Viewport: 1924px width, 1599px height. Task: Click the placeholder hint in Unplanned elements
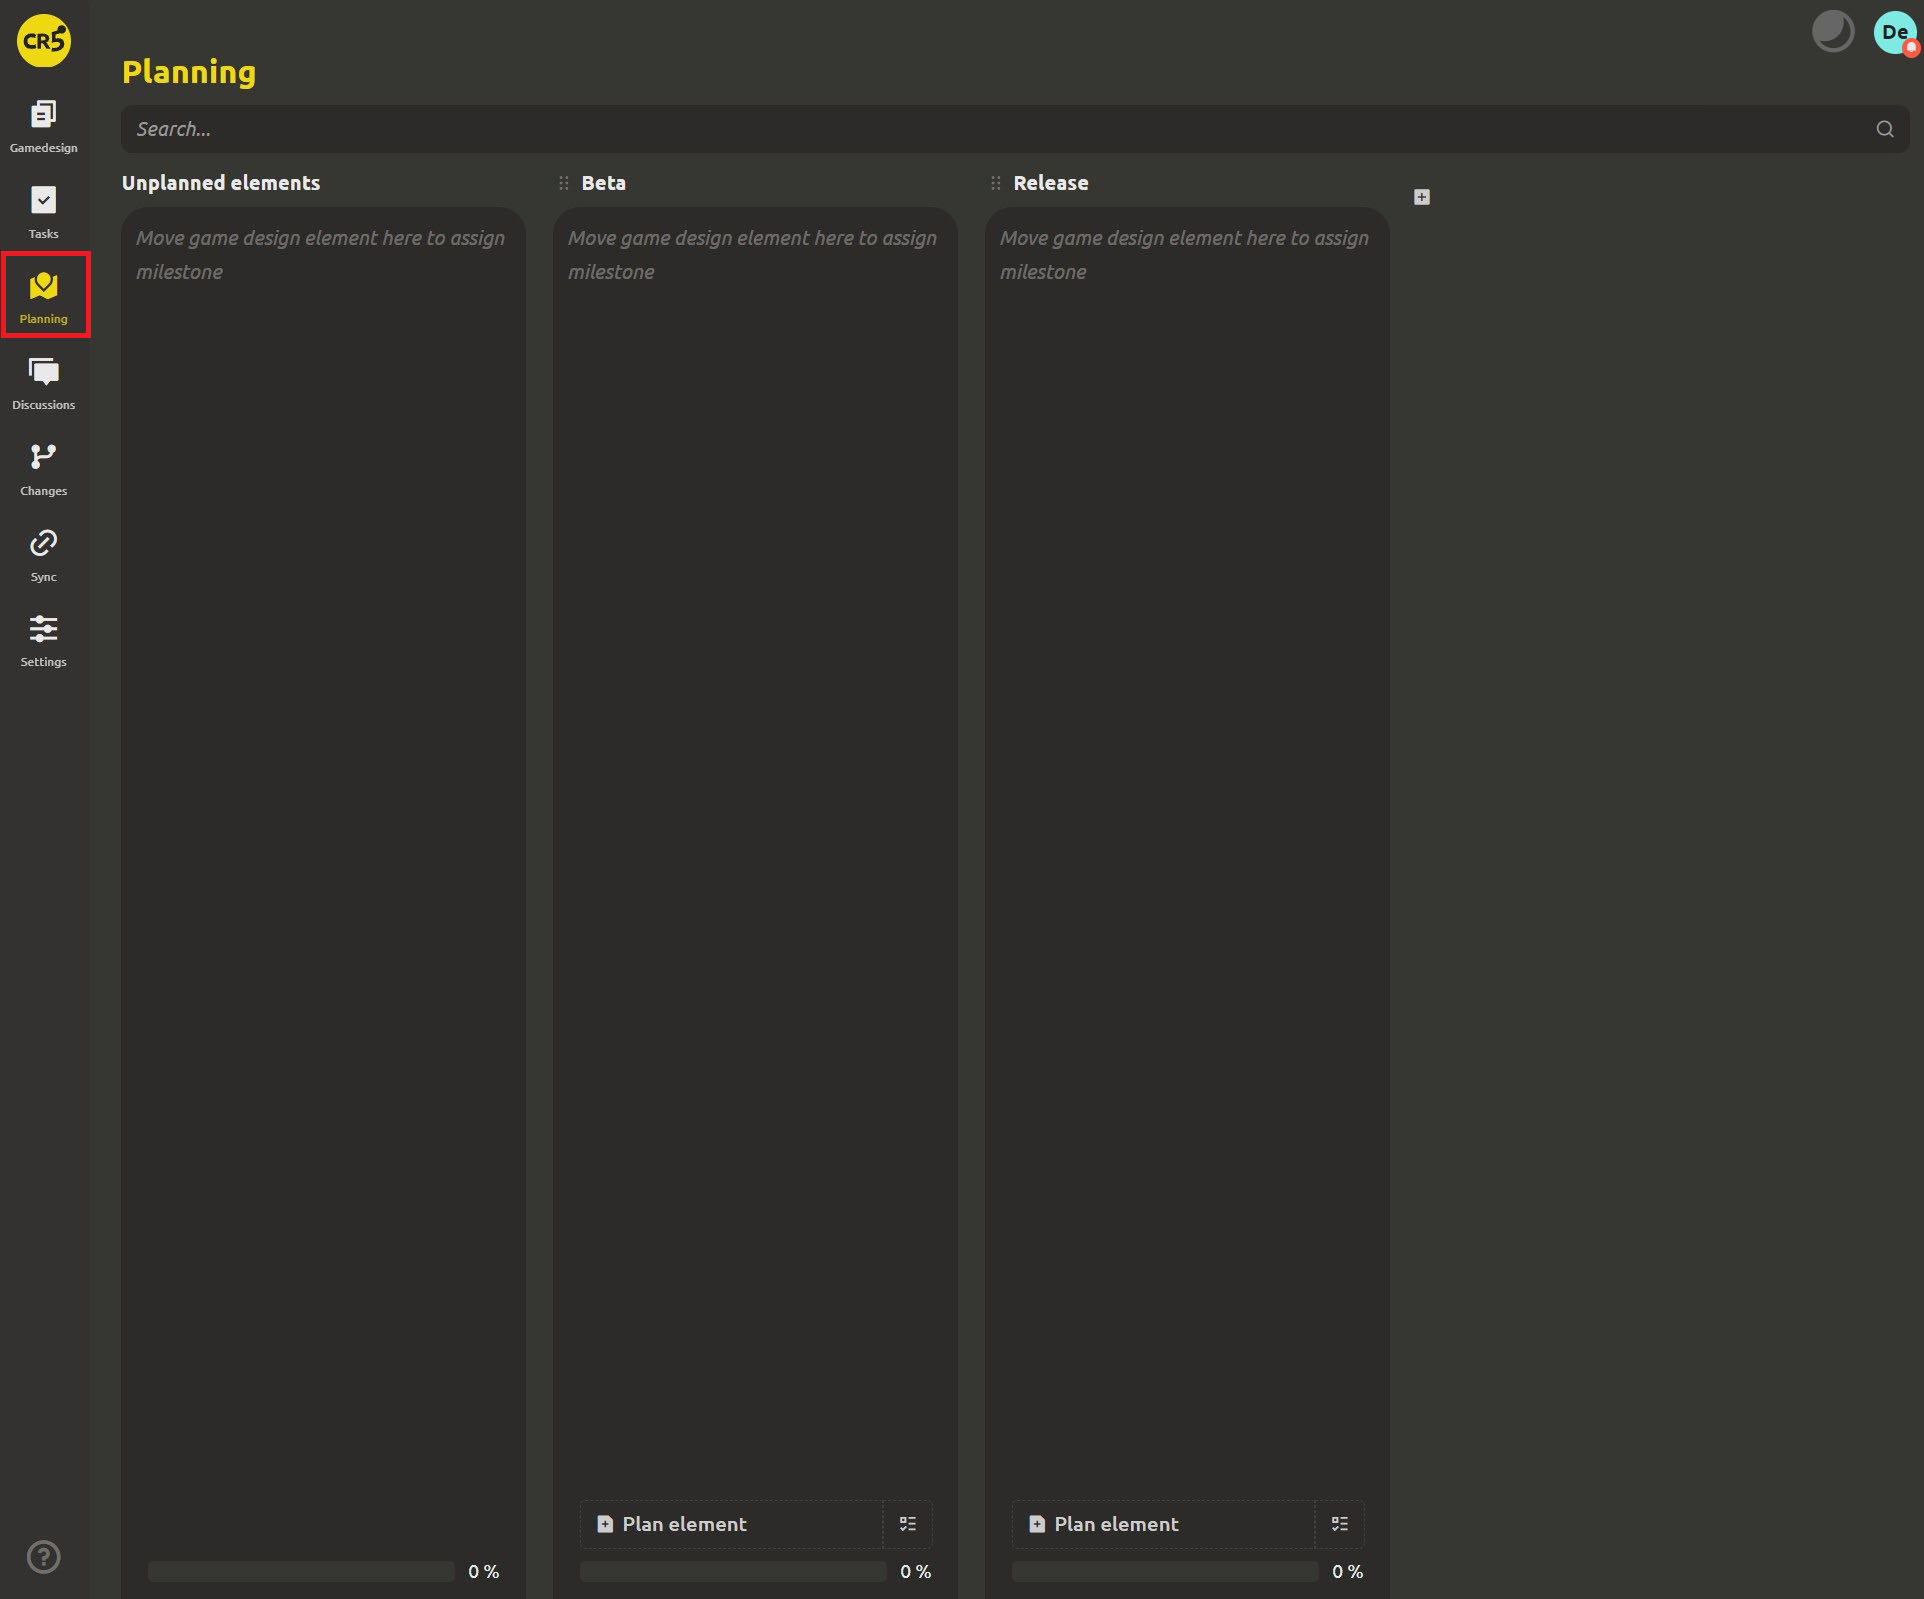(x=321, y=255)
